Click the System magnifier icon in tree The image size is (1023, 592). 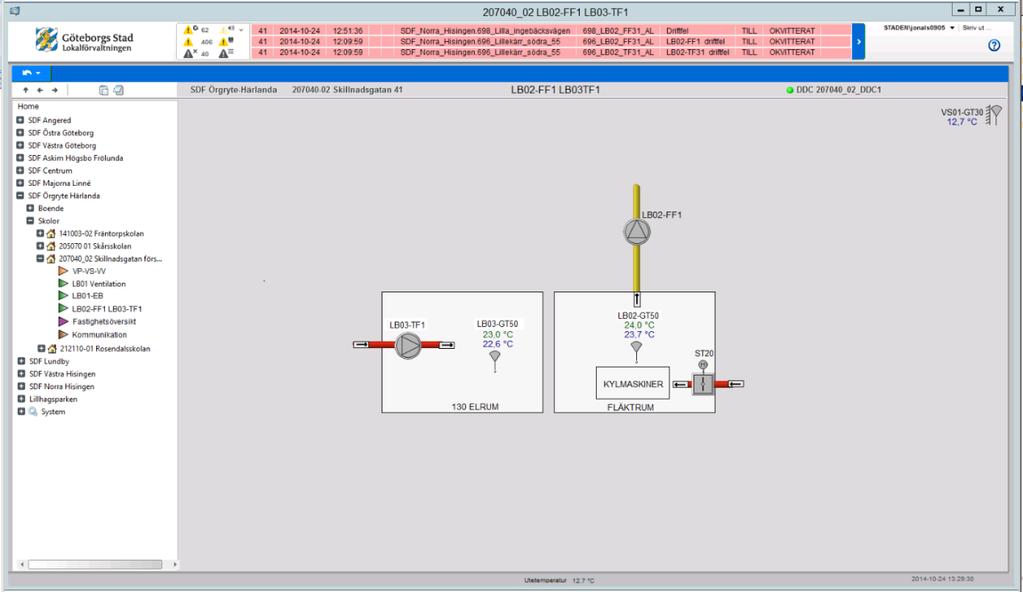pos(33,412)
